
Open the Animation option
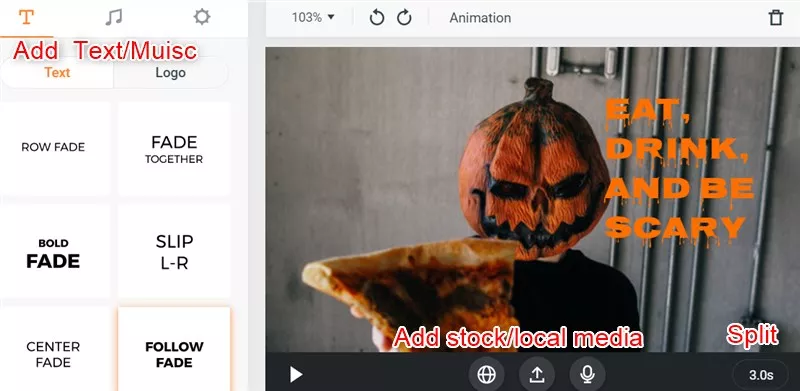(x=480, y=18)
